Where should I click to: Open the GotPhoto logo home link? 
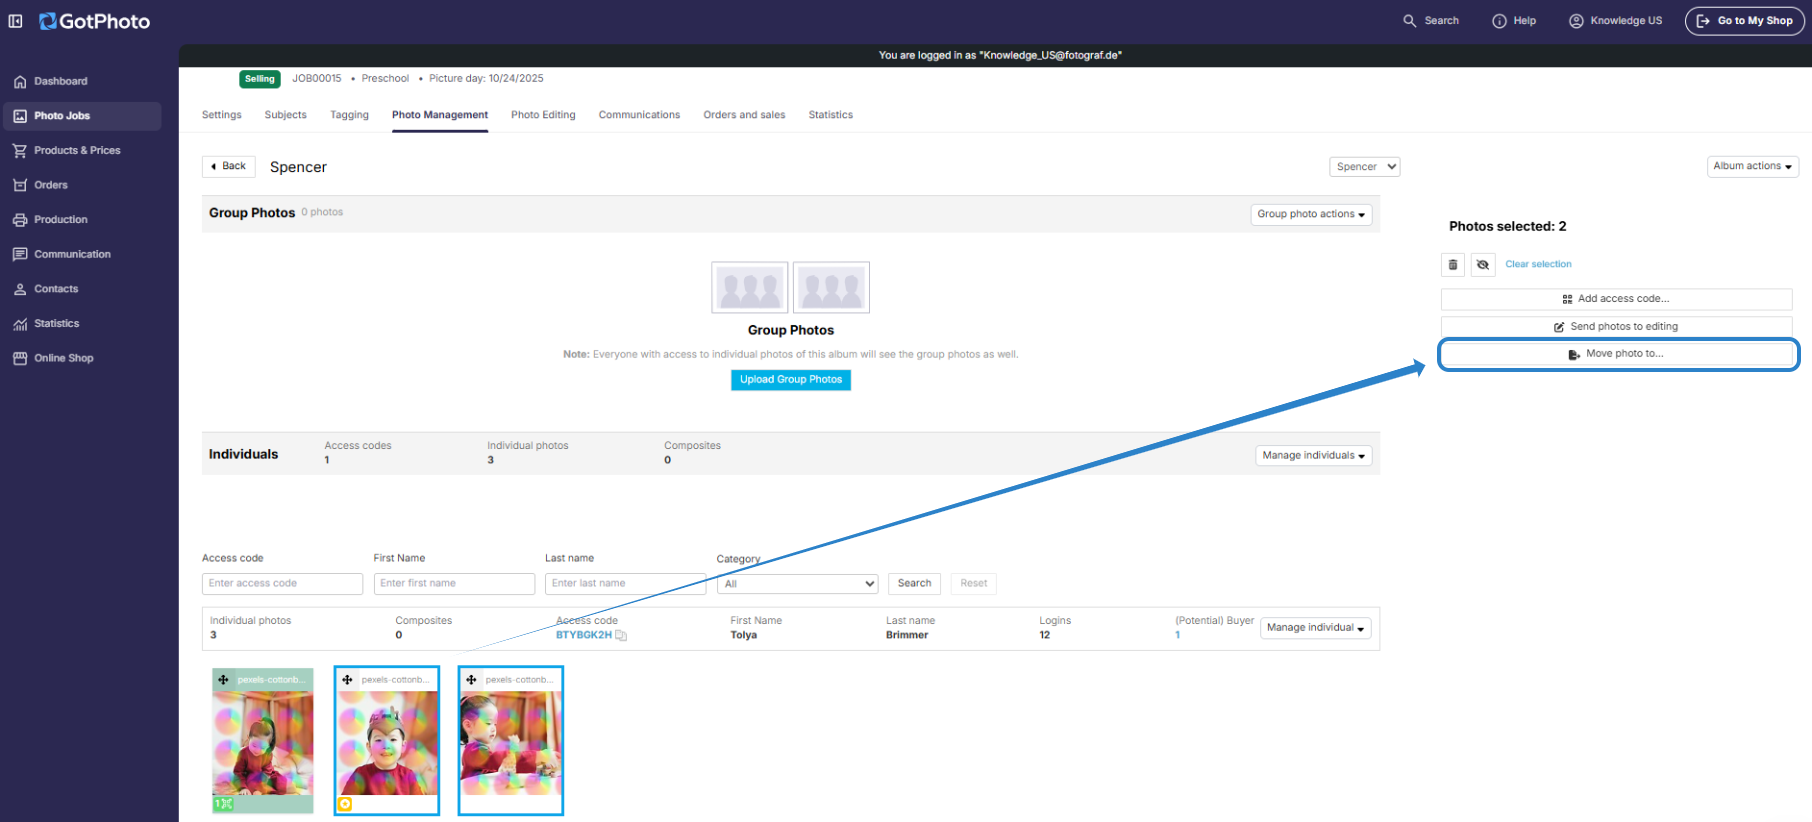click(94, 21)
